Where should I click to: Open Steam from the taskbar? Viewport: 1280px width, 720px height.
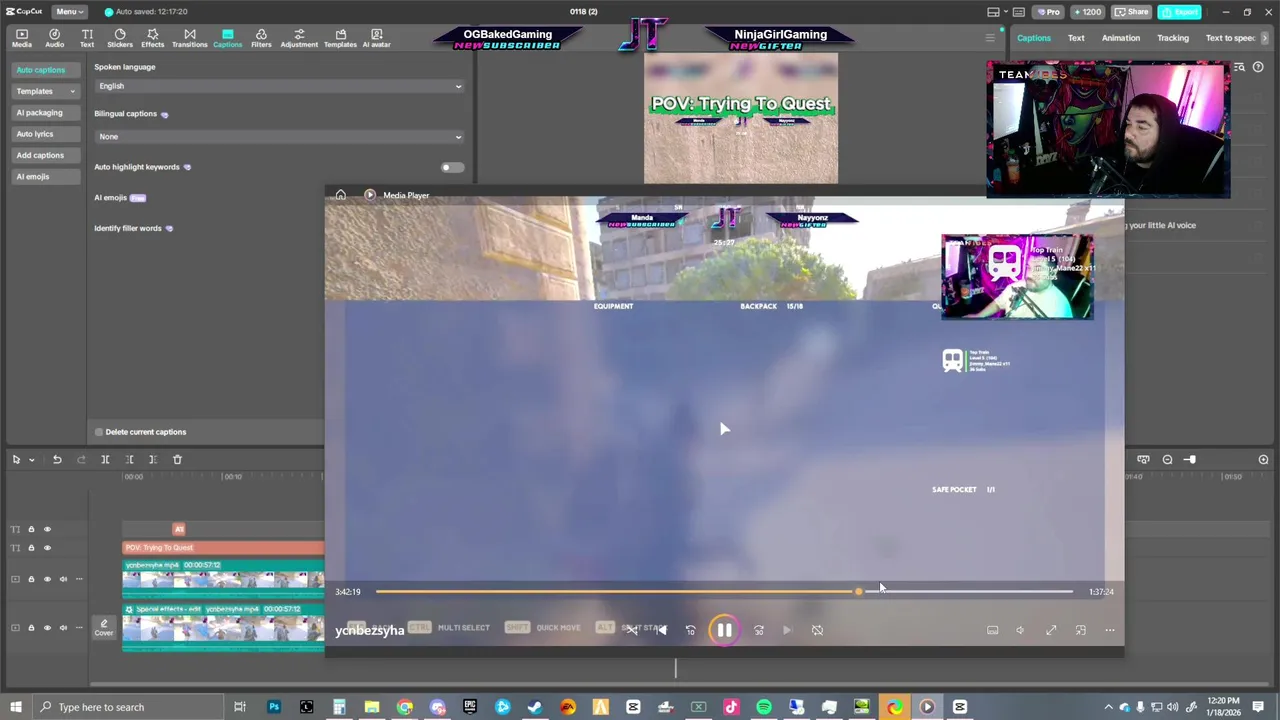535,707
